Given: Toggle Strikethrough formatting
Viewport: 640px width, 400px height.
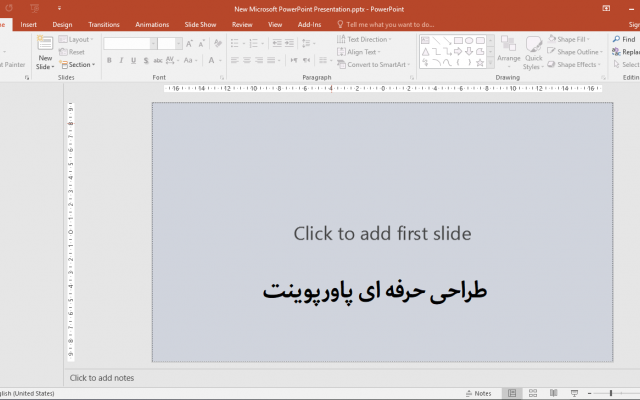Looking at the screenshot, I should pos(158,60).
